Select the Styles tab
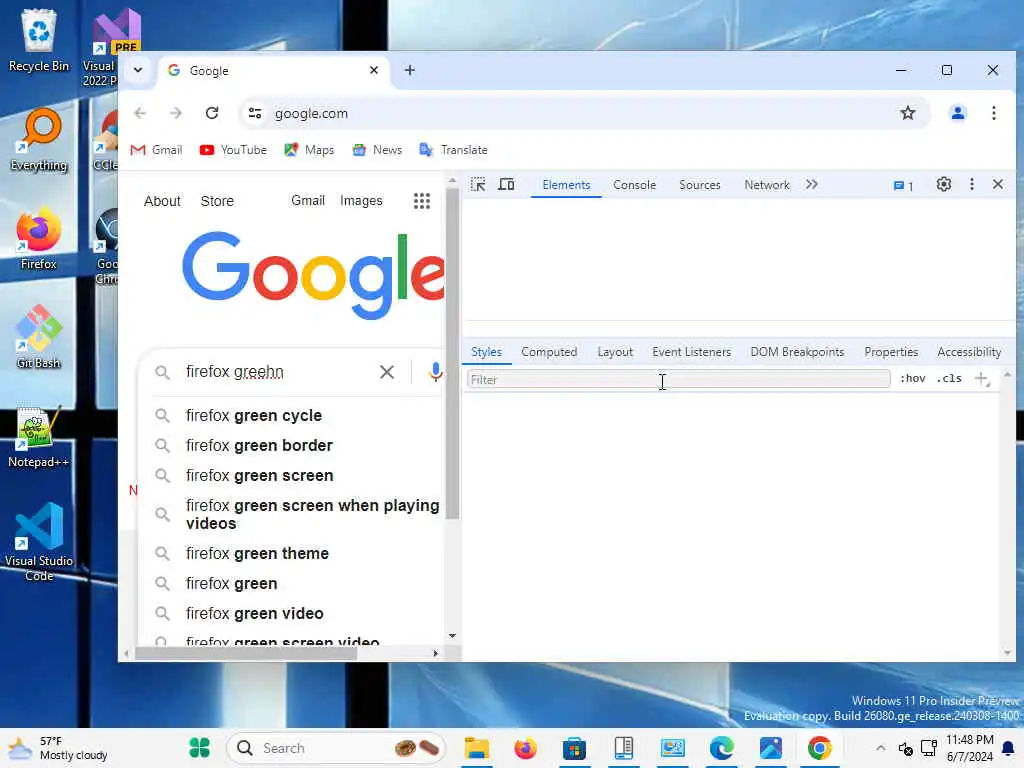The height and width of the screenshot is (768, 1024). click(487, 352)
